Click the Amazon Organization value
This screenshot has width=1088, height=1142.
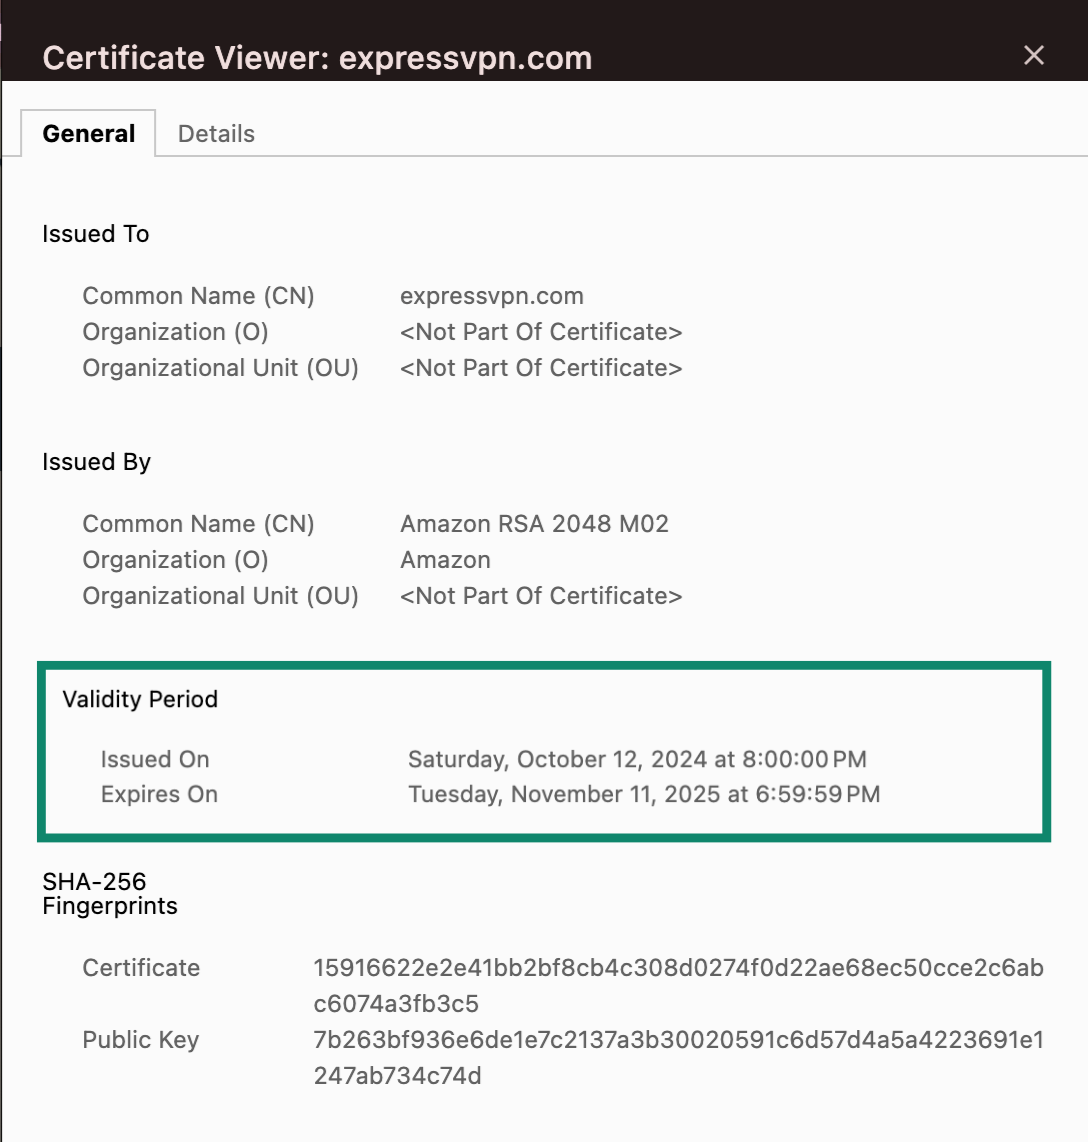click(445, 560)
